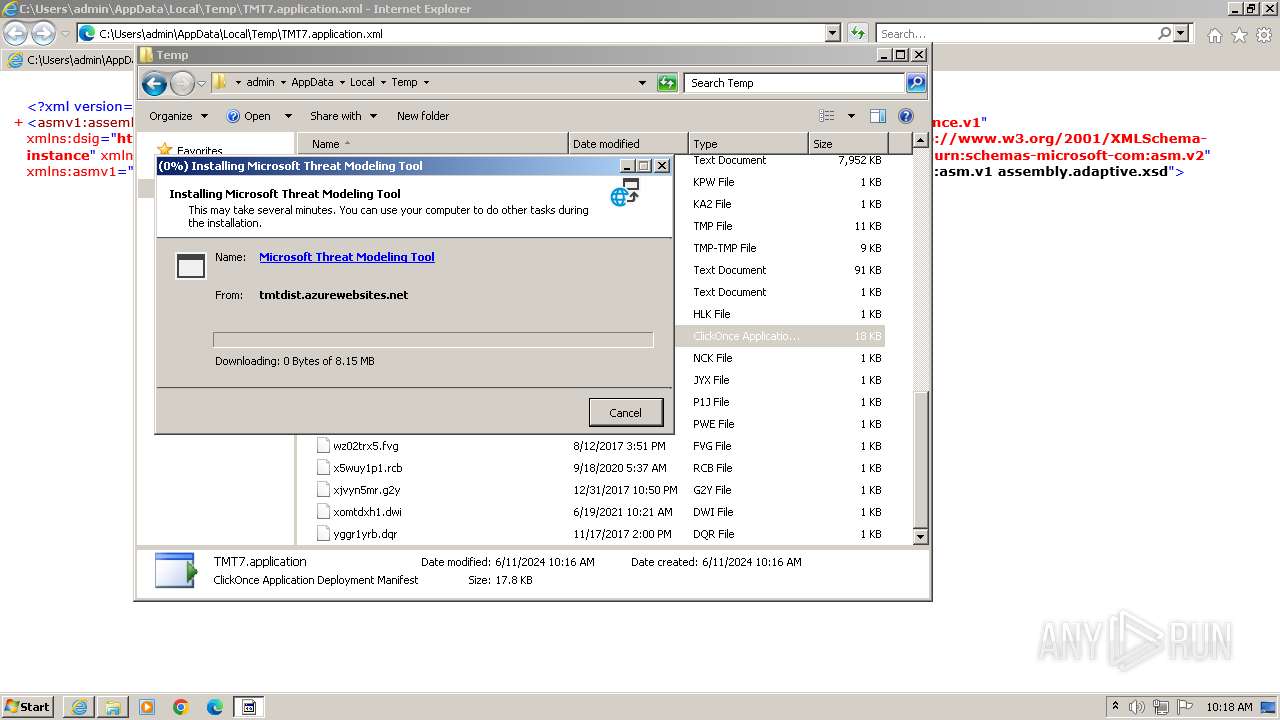Screen dimensions: 1280x720
Task: Open Explorer help icon
Action: click(906, 116)
